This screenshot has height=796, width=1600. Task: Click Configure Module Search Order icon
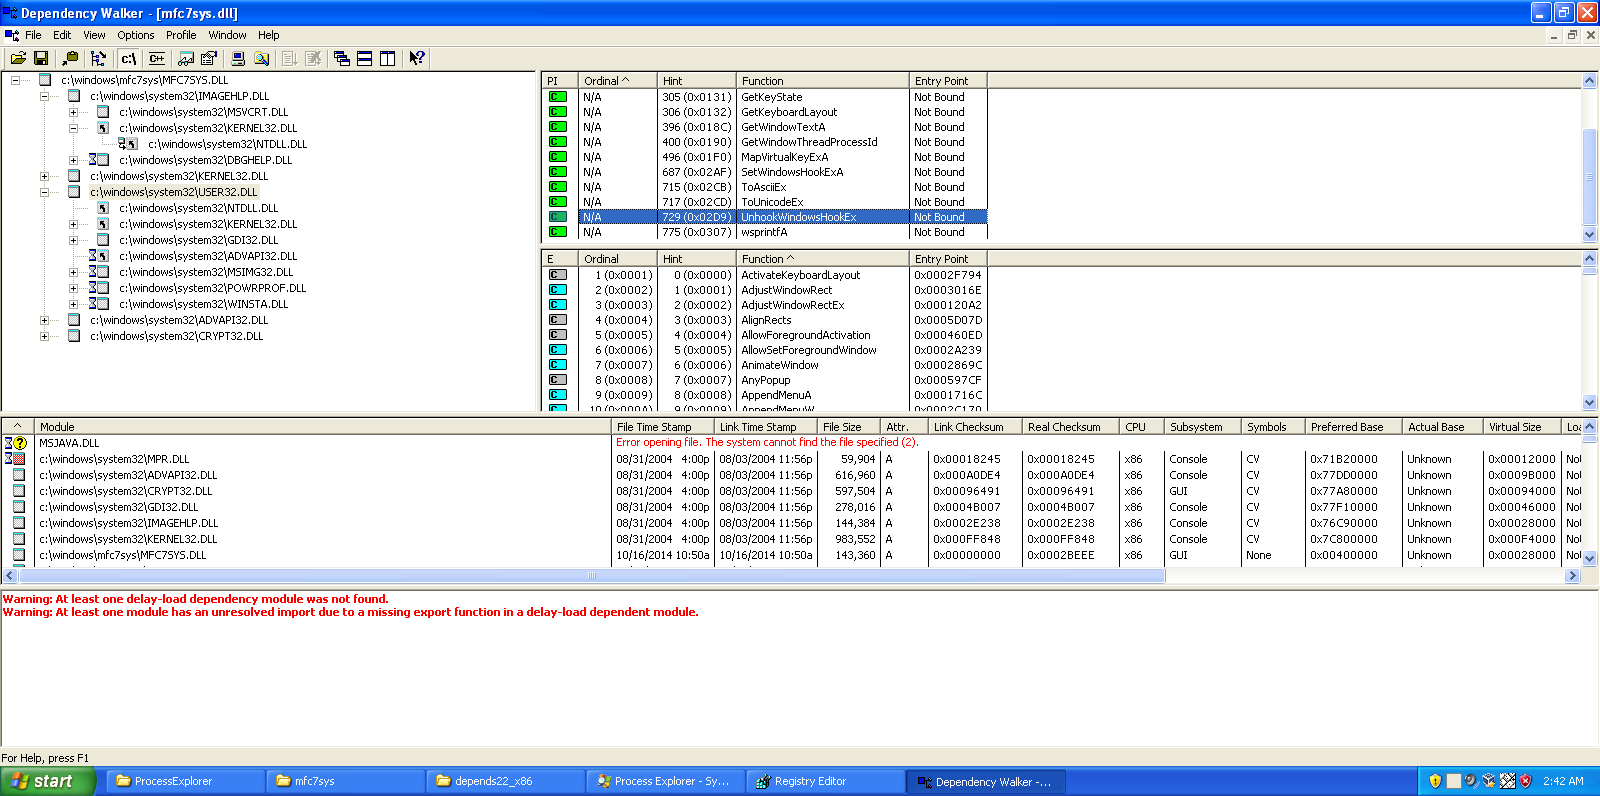click(262, 58)
